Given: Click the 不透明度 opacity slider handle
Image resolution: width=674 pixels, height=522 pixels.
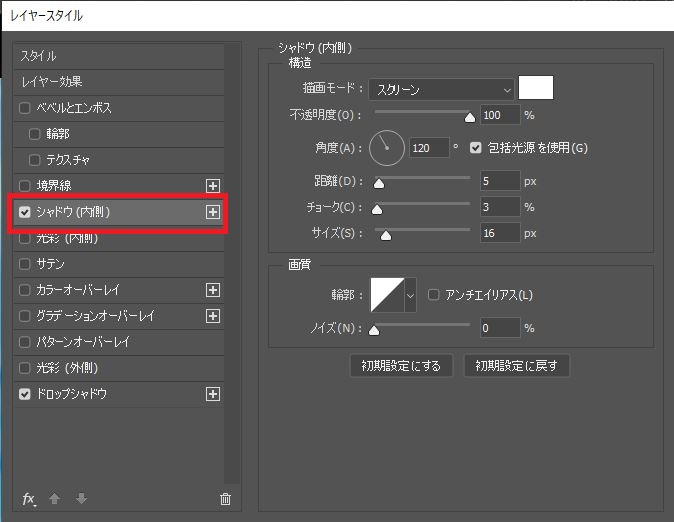Looking at the screenshot, I should point(470,118).
